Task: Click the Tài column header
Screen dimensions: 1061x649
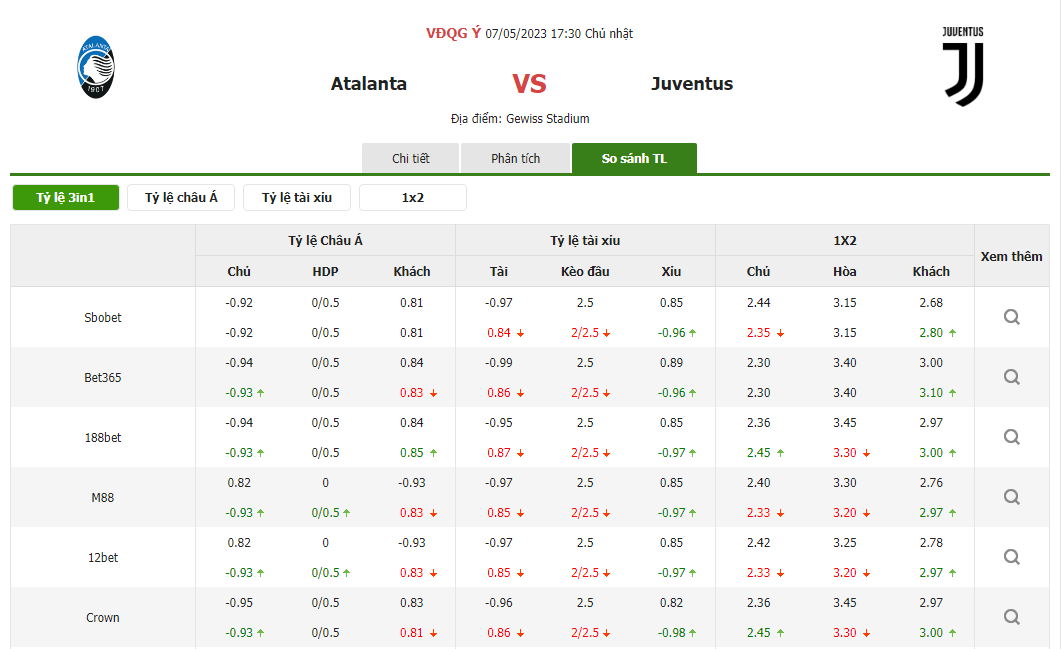Action: coord(499,271)
